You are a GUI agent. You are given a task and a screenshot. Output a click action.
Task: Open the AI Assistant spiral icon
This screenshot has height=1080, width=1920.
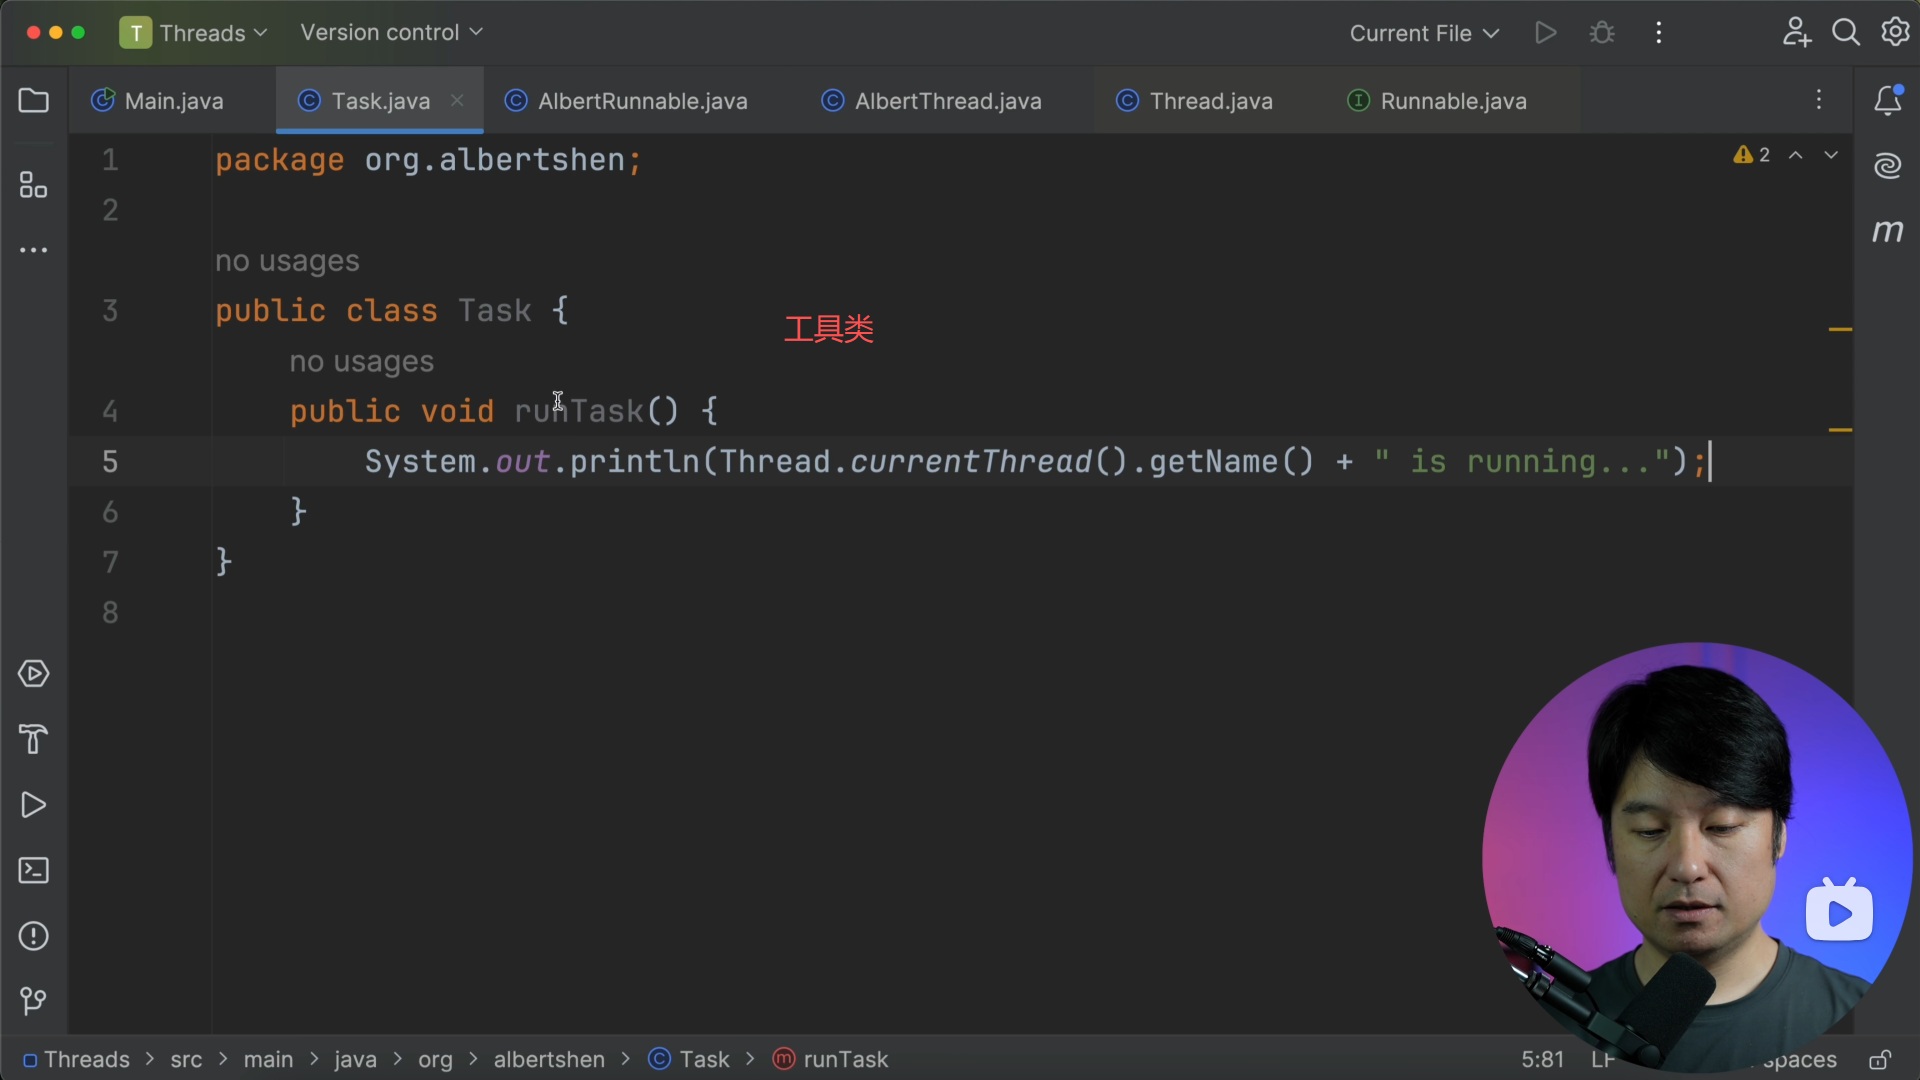coord(1887,166)
